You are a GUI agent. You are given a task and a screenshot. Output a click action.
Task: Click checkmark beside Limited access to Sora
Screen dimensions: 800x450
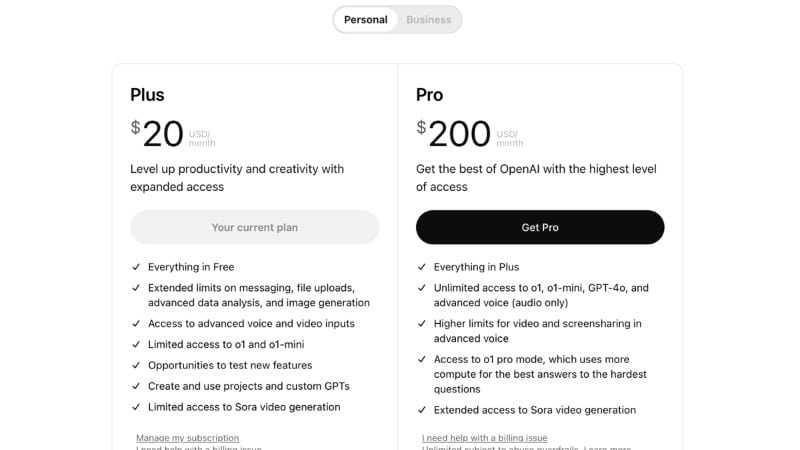[136, 407]
